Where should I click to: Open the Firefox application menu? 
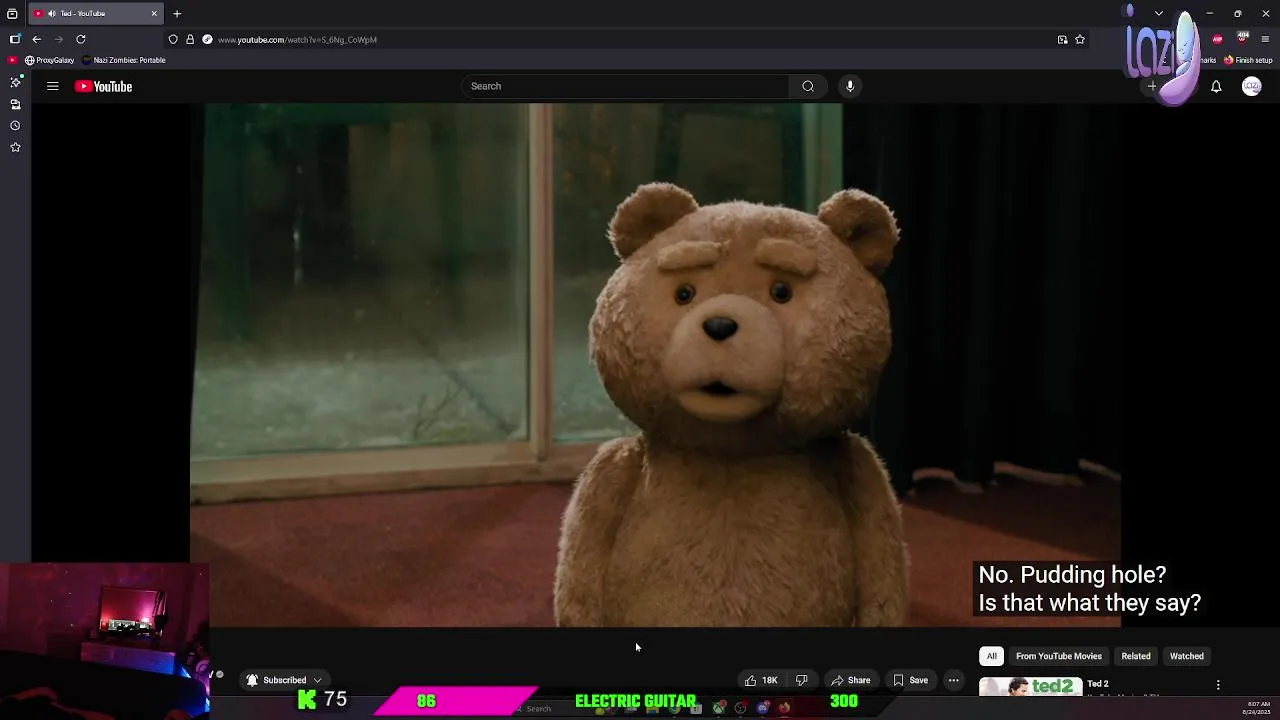tap(1265, 39)
